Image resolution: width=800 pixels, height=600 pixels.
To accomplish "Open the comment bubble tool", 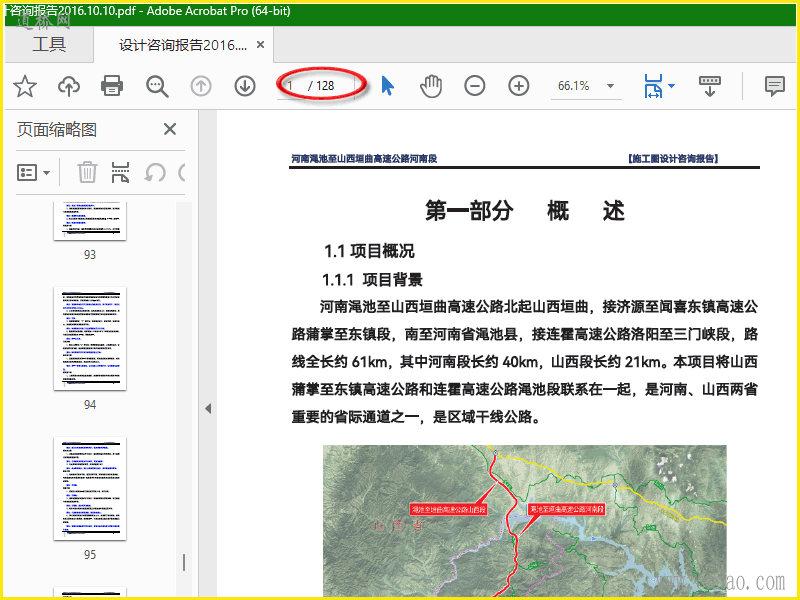I will tap(774, 86).
